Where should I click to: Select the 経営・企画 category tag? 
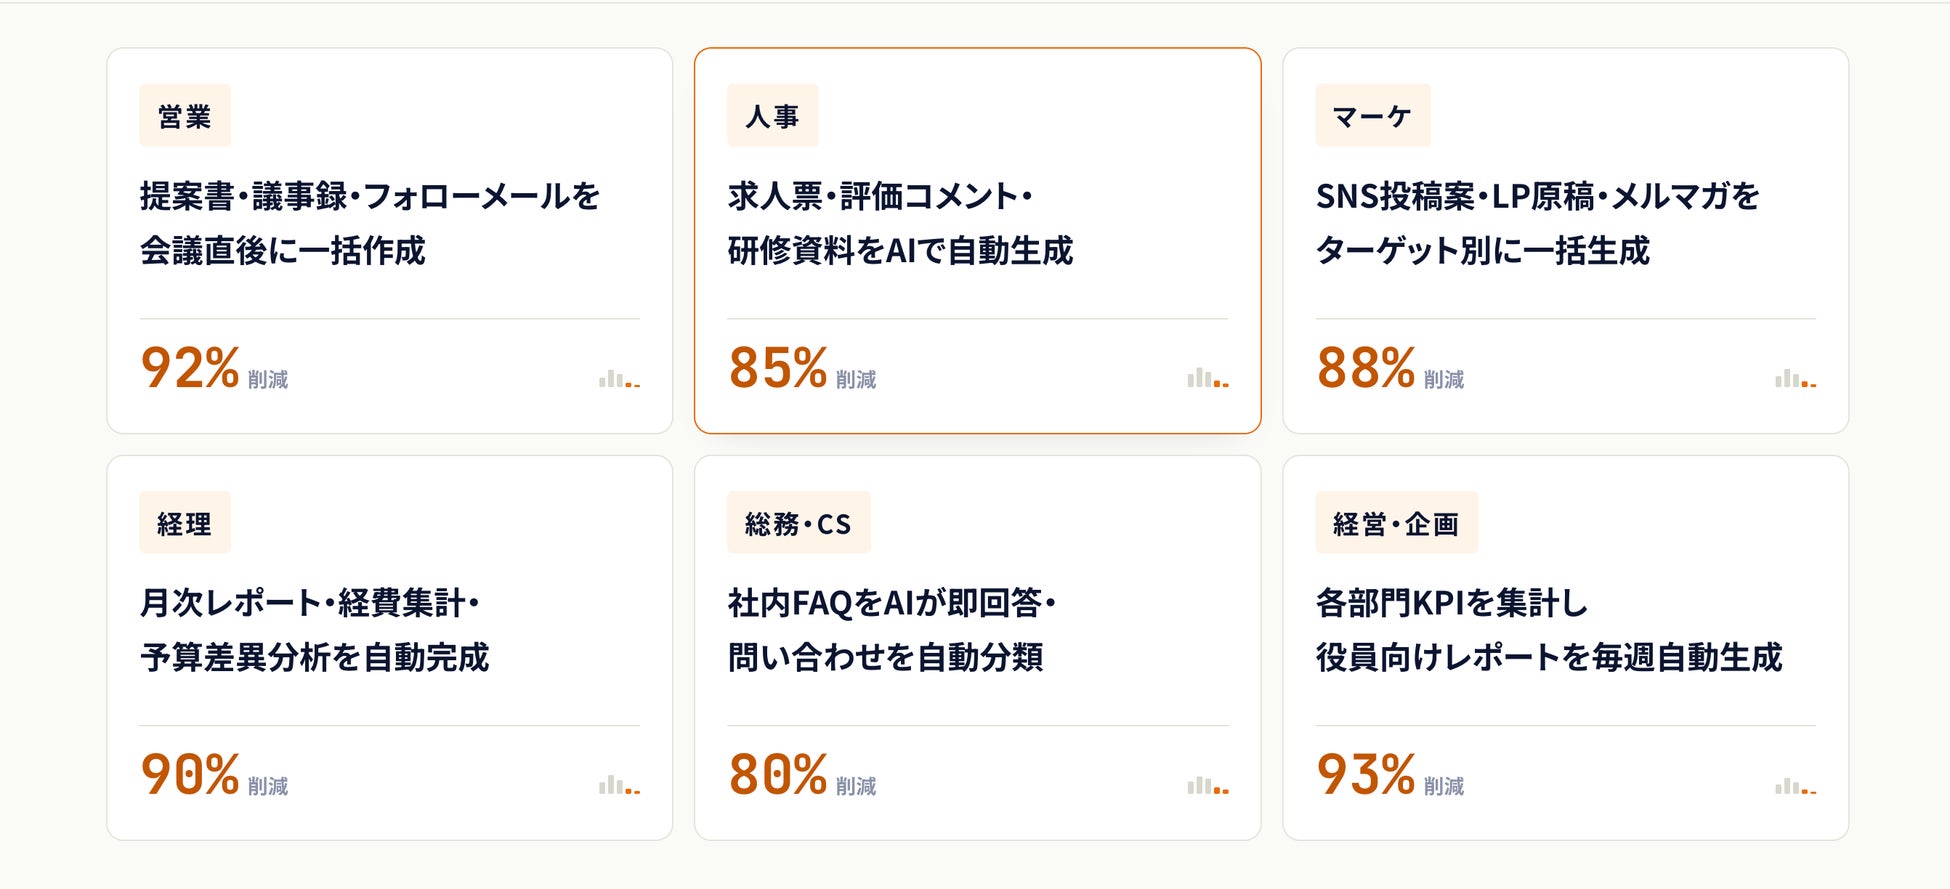[1397, 523]
